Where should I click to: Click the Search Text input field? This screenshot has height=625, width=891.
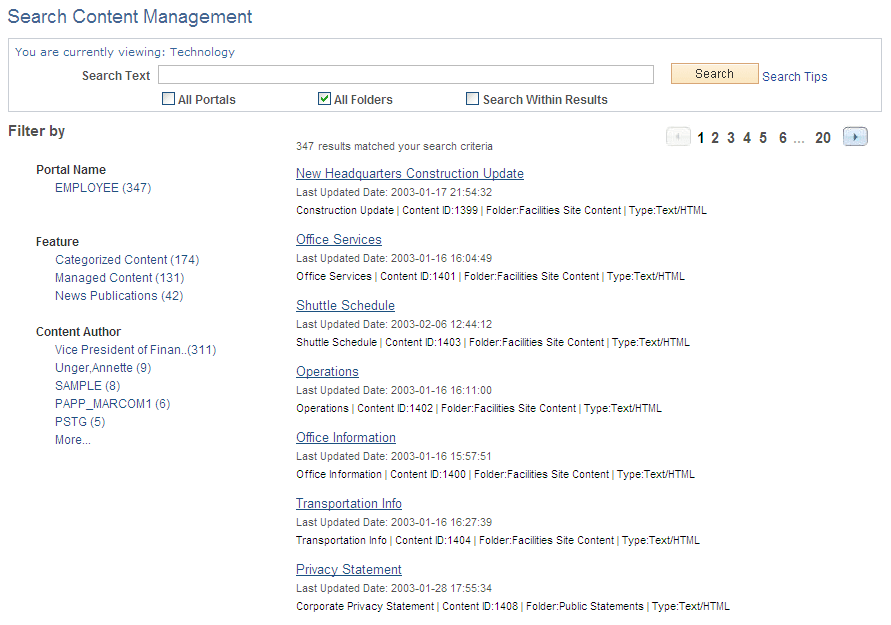coord(405,74)
